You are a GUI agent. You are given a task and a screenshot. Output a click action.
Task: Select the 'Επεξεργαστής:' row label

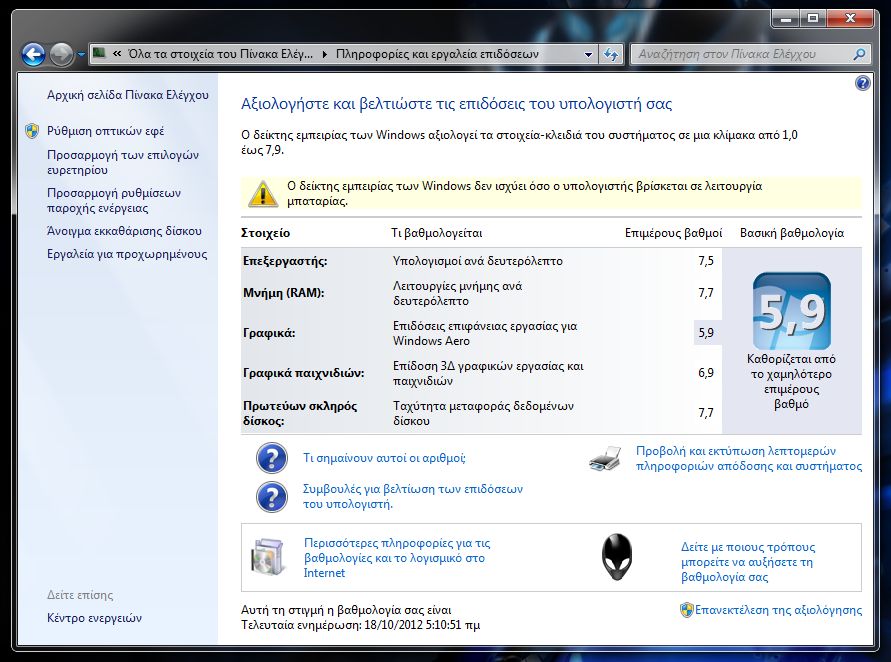285,261
